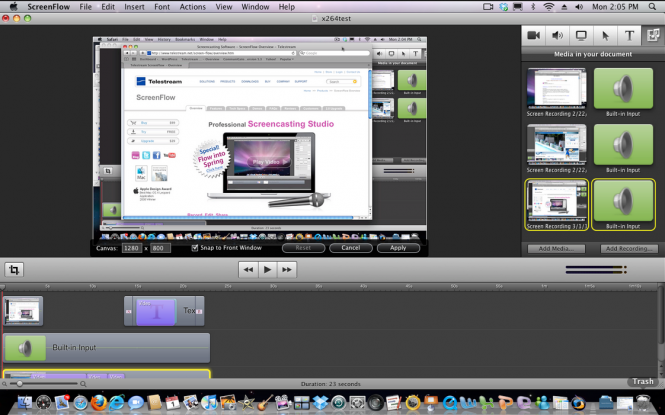Select the Built-in Input audio clip

click(x=106, y=348)
